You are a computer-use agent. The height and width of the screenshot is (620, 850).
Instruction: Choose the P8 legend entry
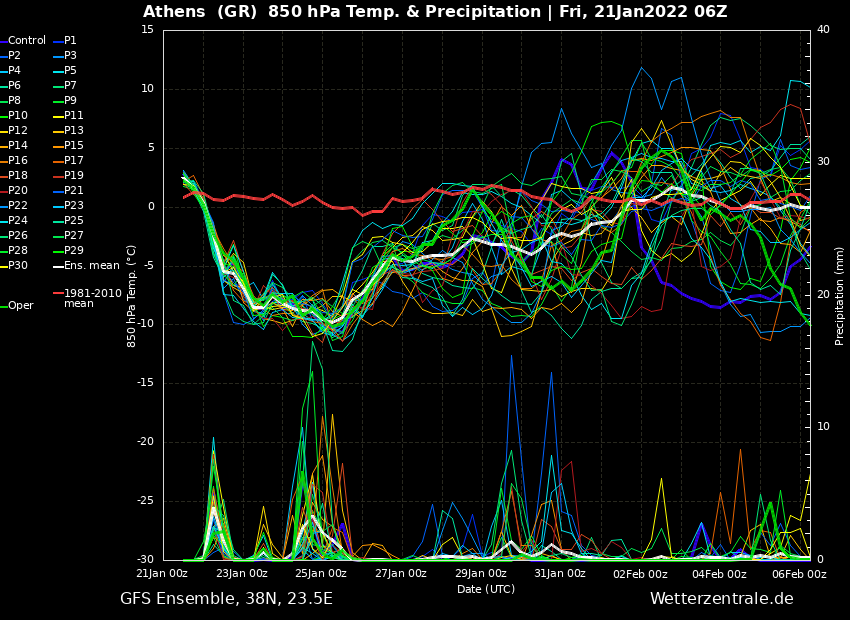pos(14,100)
